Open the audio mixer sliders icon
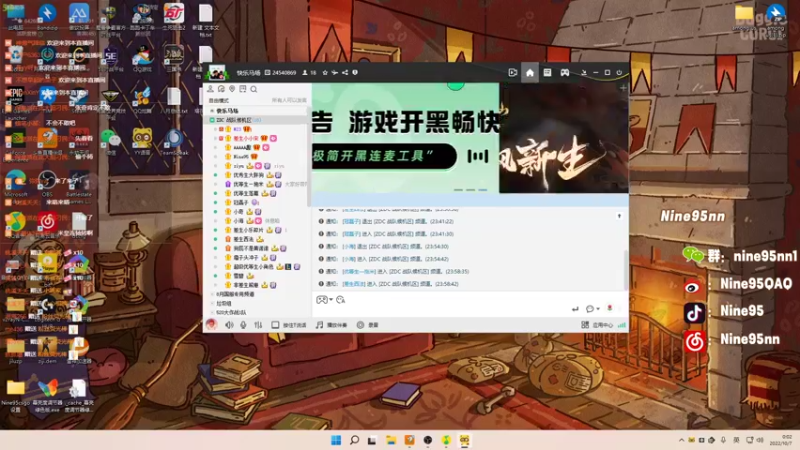This screenshot has height=450, width=800. coord(258,325)
